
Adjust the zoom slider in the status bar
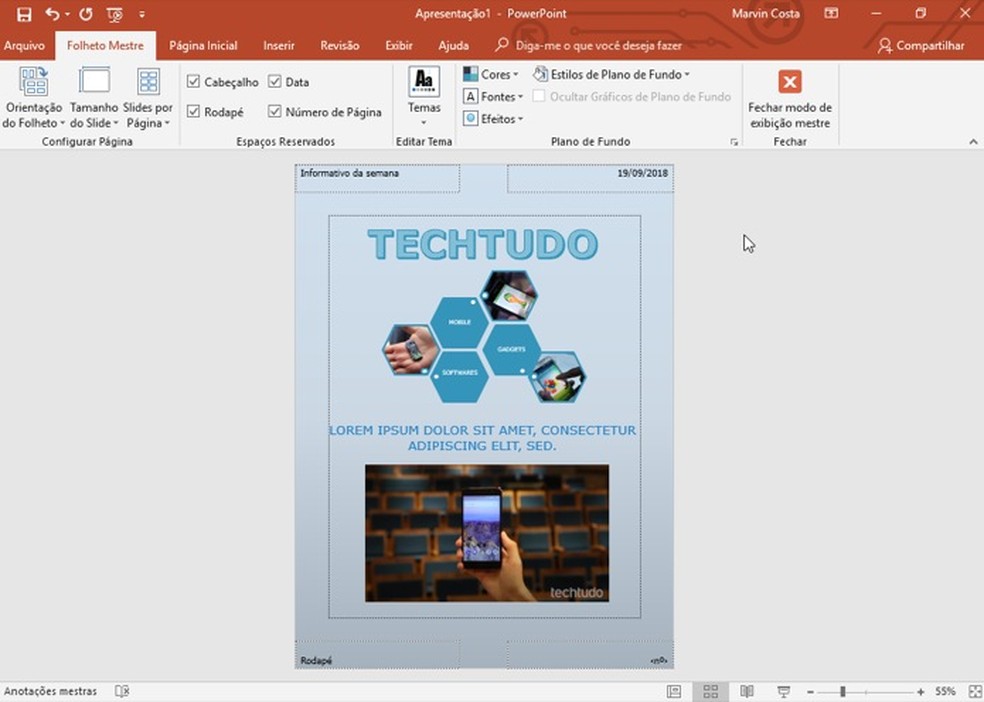coord(843,690)
